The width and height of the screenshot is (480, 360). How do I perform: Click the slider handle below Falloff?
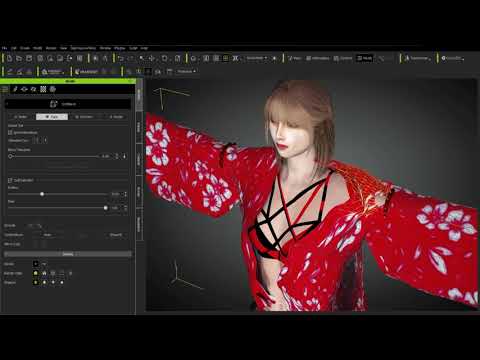point(106,208)
